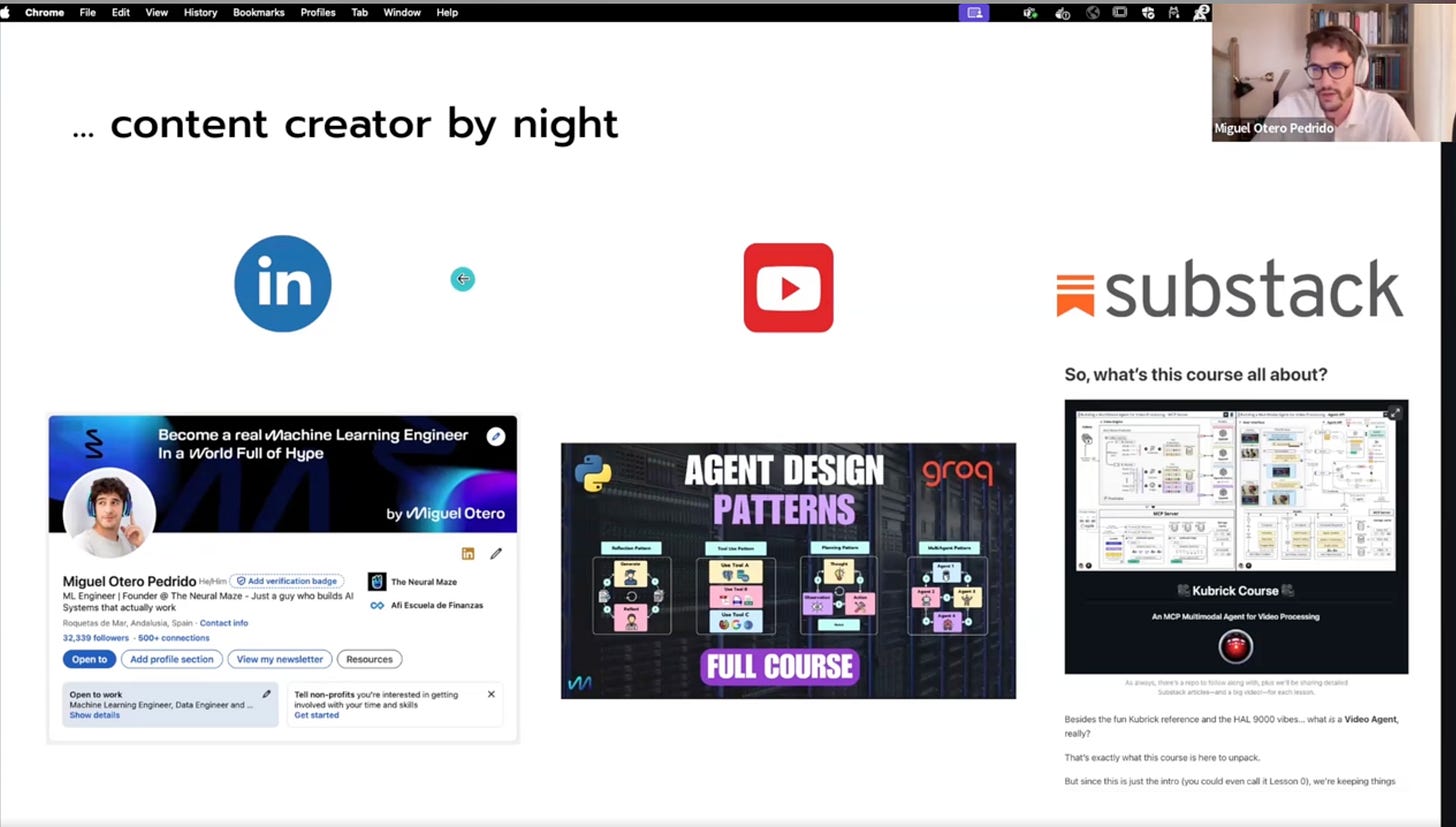Click Show details under Open to work

[95, 715]
